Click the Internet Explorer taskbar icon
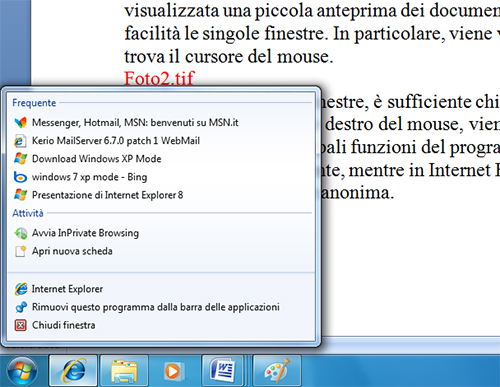The height and width of the screenshot is (387, 500). coord(73,370)
